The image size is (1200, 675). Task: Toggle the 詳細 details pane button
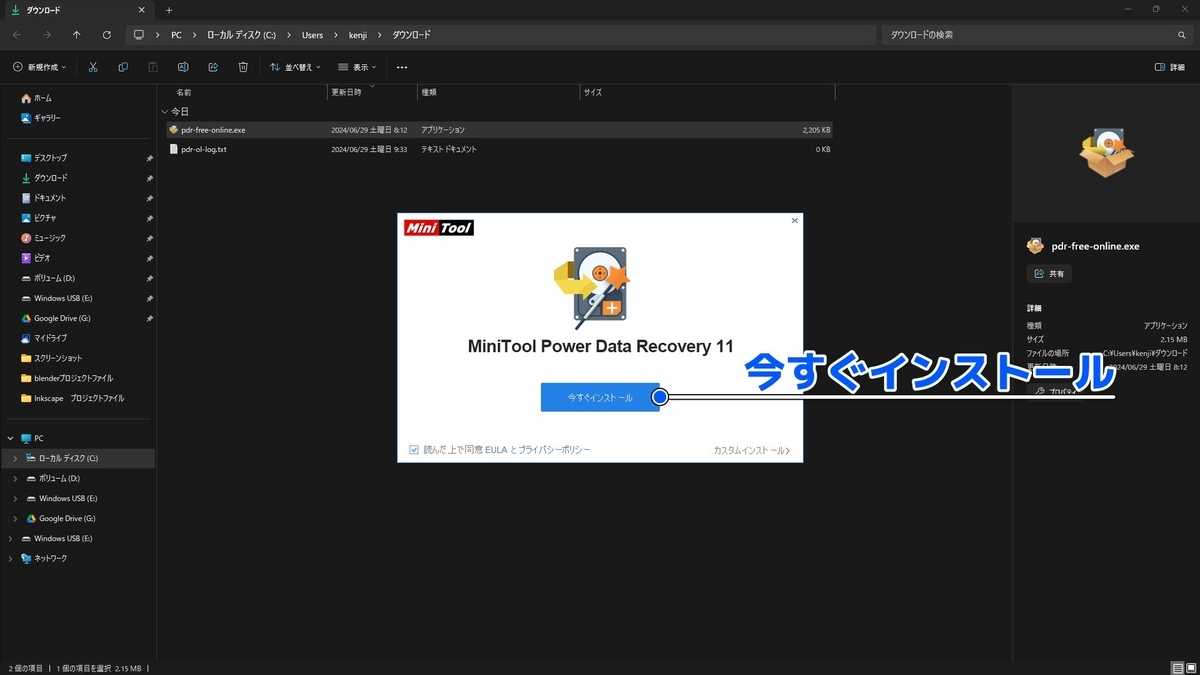click(x=1170, y=67)
